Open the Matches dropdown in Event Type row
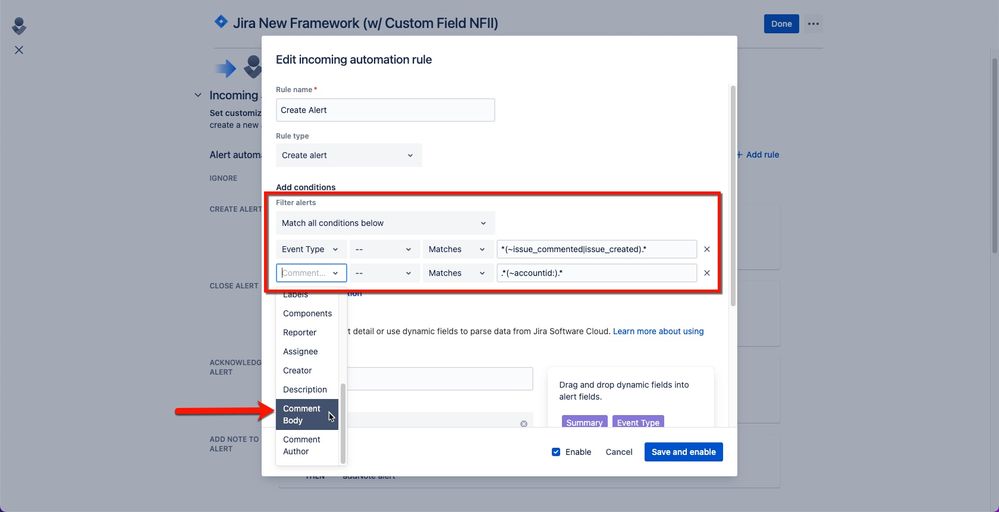The width and height of the screenshot is (999, 512). click(x=457, y=250)
